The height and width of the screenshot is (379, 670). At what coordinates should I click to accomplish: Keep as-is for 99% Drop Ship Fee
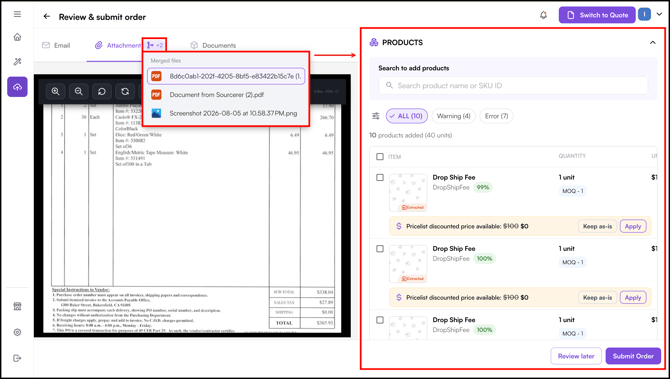(x=597, y=226)
